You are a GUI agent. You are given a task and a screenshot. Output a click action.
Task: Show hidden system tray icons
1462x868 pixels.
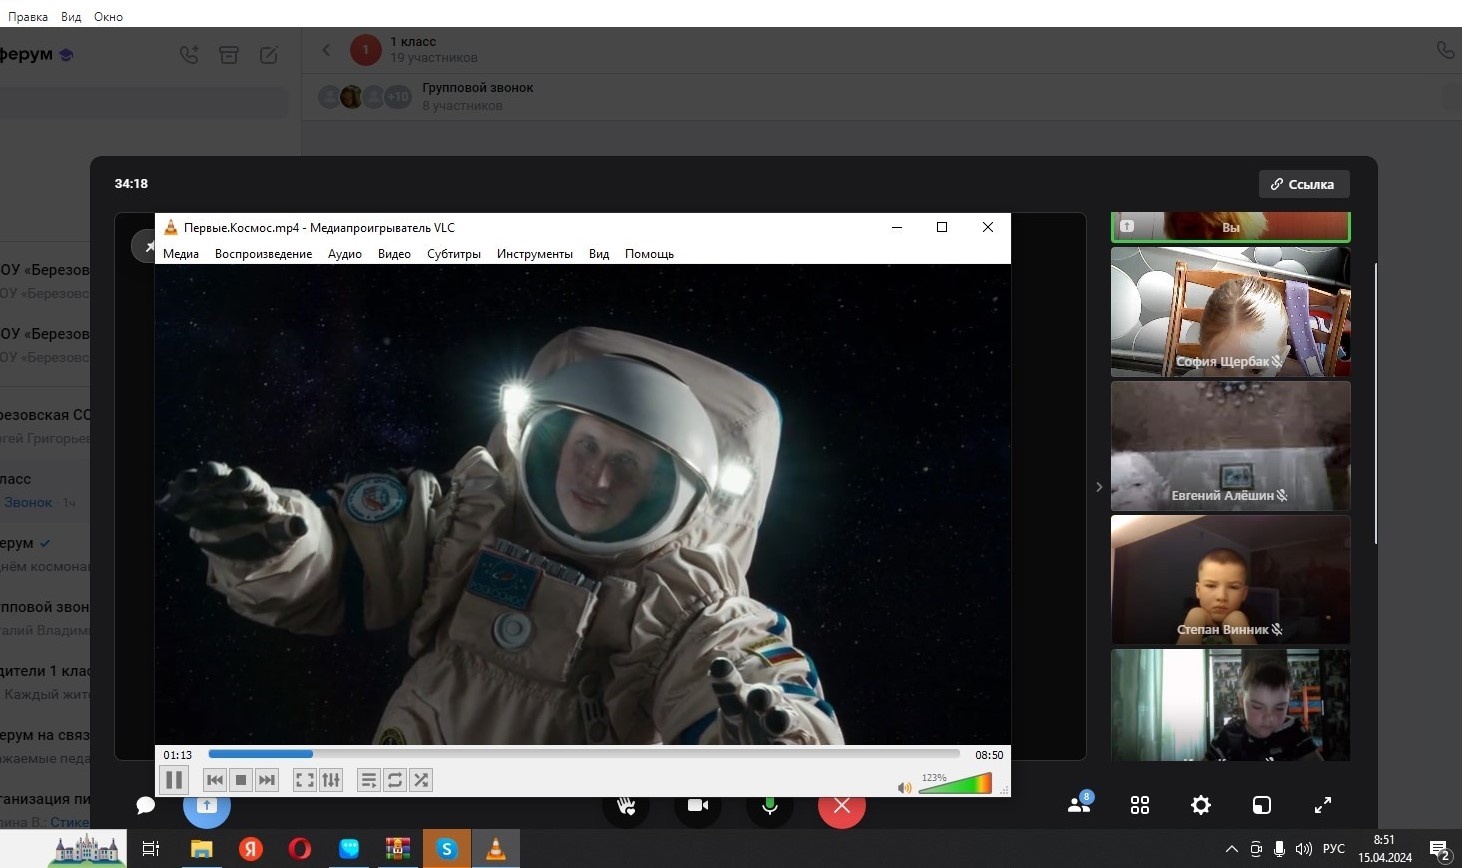click(x=1232, y=849)
